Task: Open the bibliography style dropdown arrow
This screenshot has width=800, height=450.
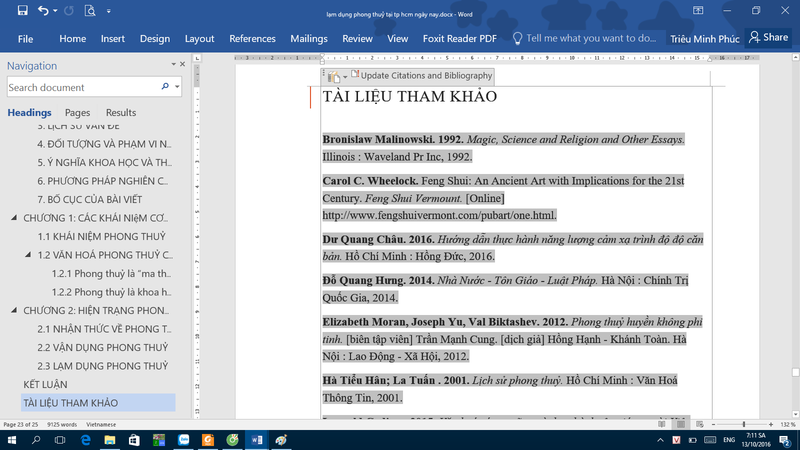Action: click(x=345, y=76)
